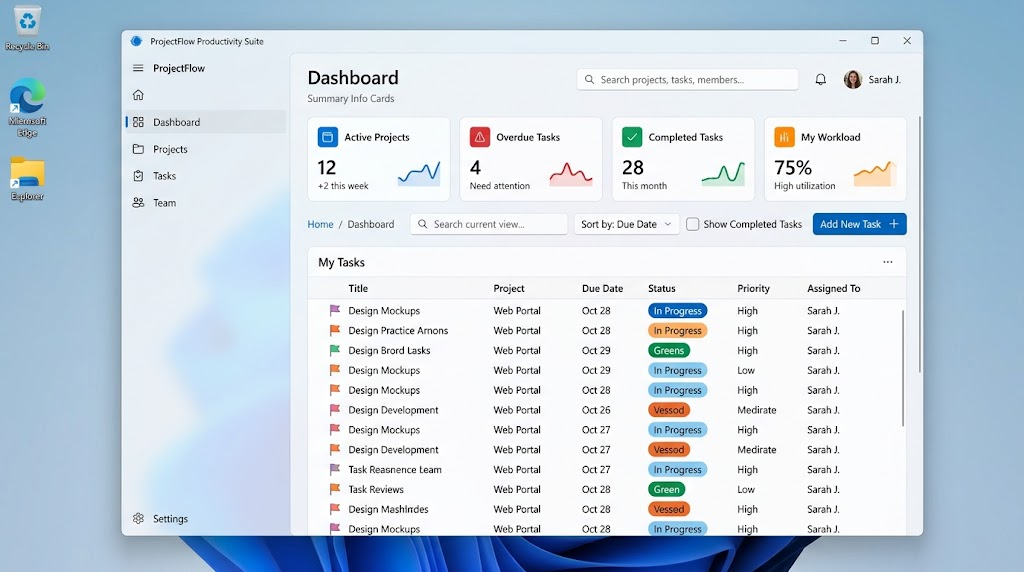Click the Add New Task button
The image size is (1024, 572).
point(859,224)
